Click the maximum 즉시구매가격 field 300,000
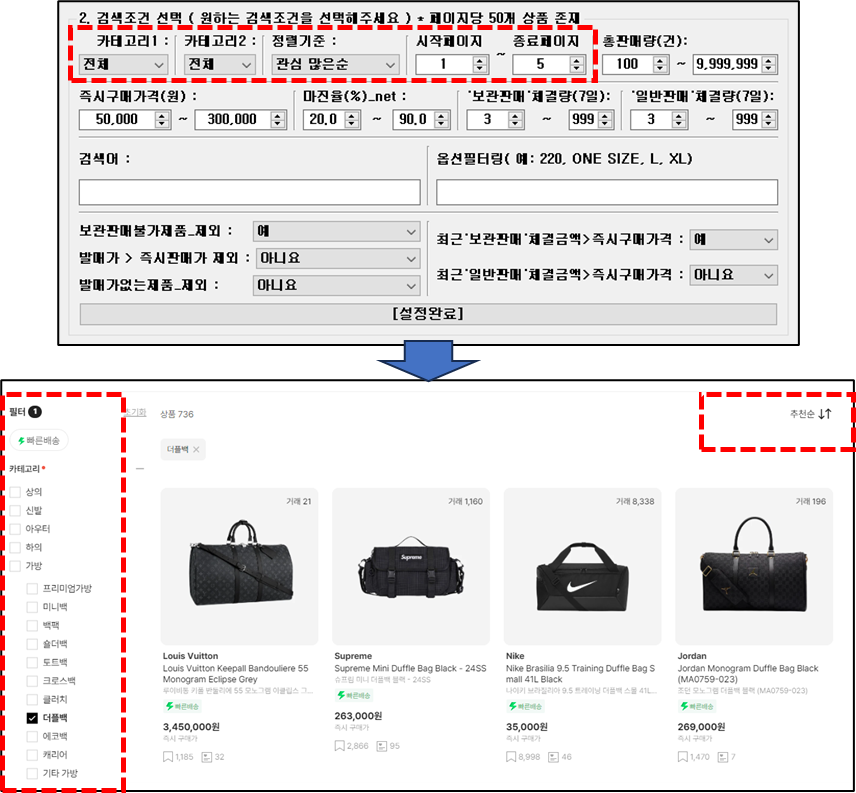Viewport: 856px width, 793px height. coord(240,120)
